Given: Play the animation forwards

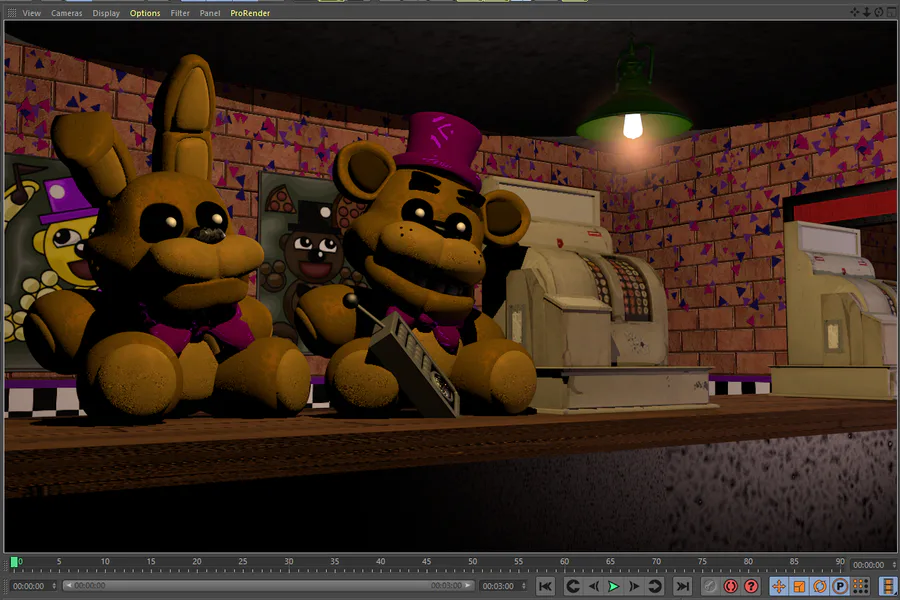Looking at the screenshot, I should 614,586.
